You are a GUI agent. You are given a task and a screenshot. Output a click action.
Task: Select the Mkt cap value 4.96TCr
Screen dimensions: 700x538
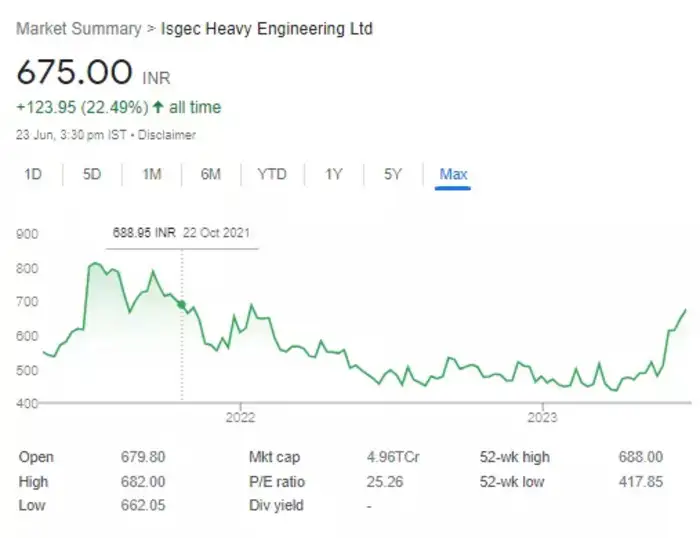393,457
